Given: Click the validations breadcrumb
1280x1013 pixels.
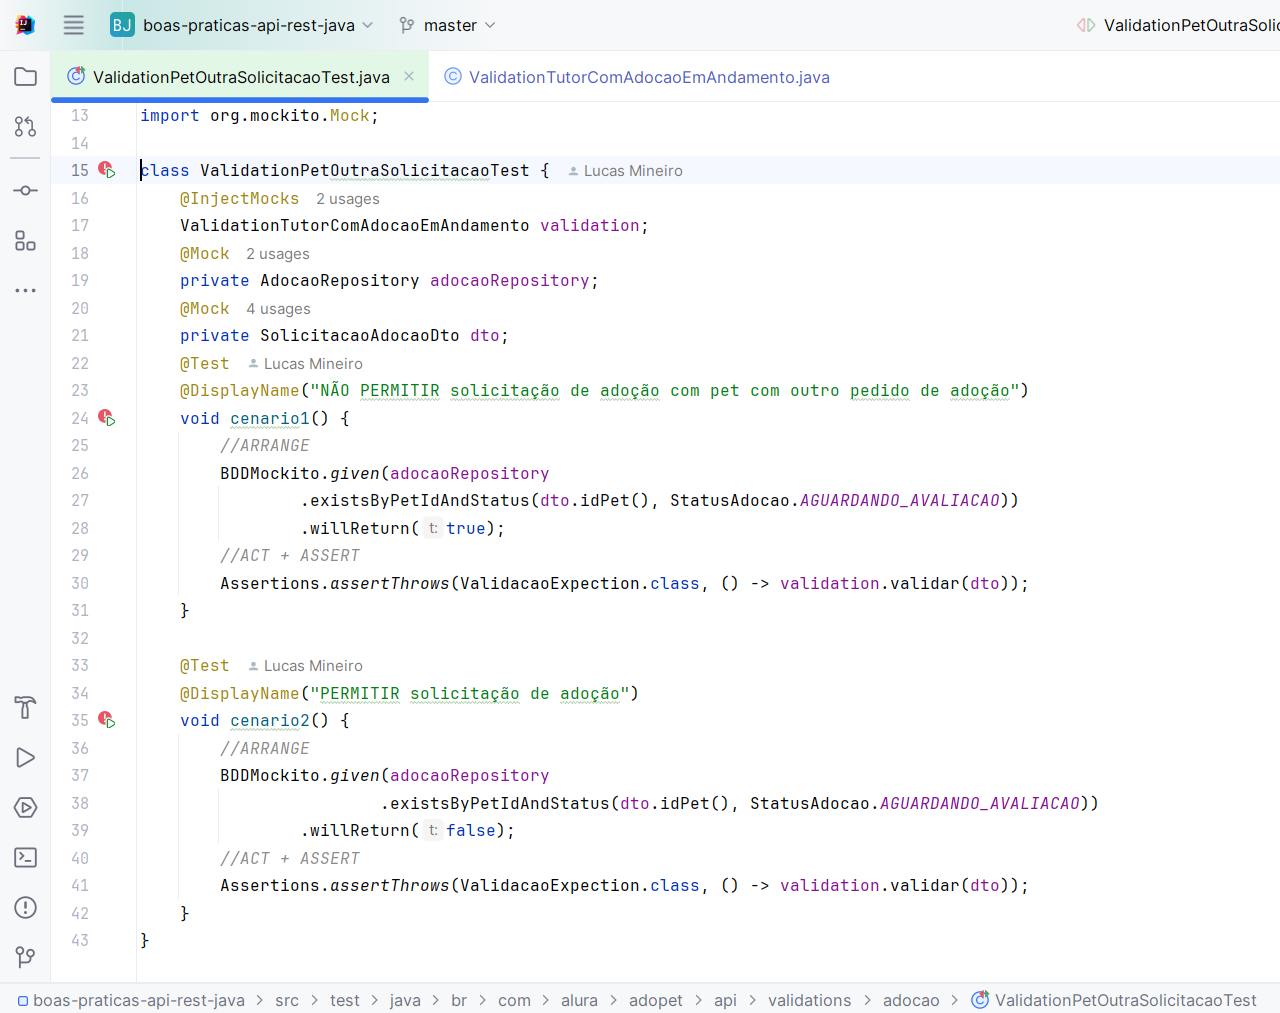Looking at the screenshot, I should pos(810,1000).
